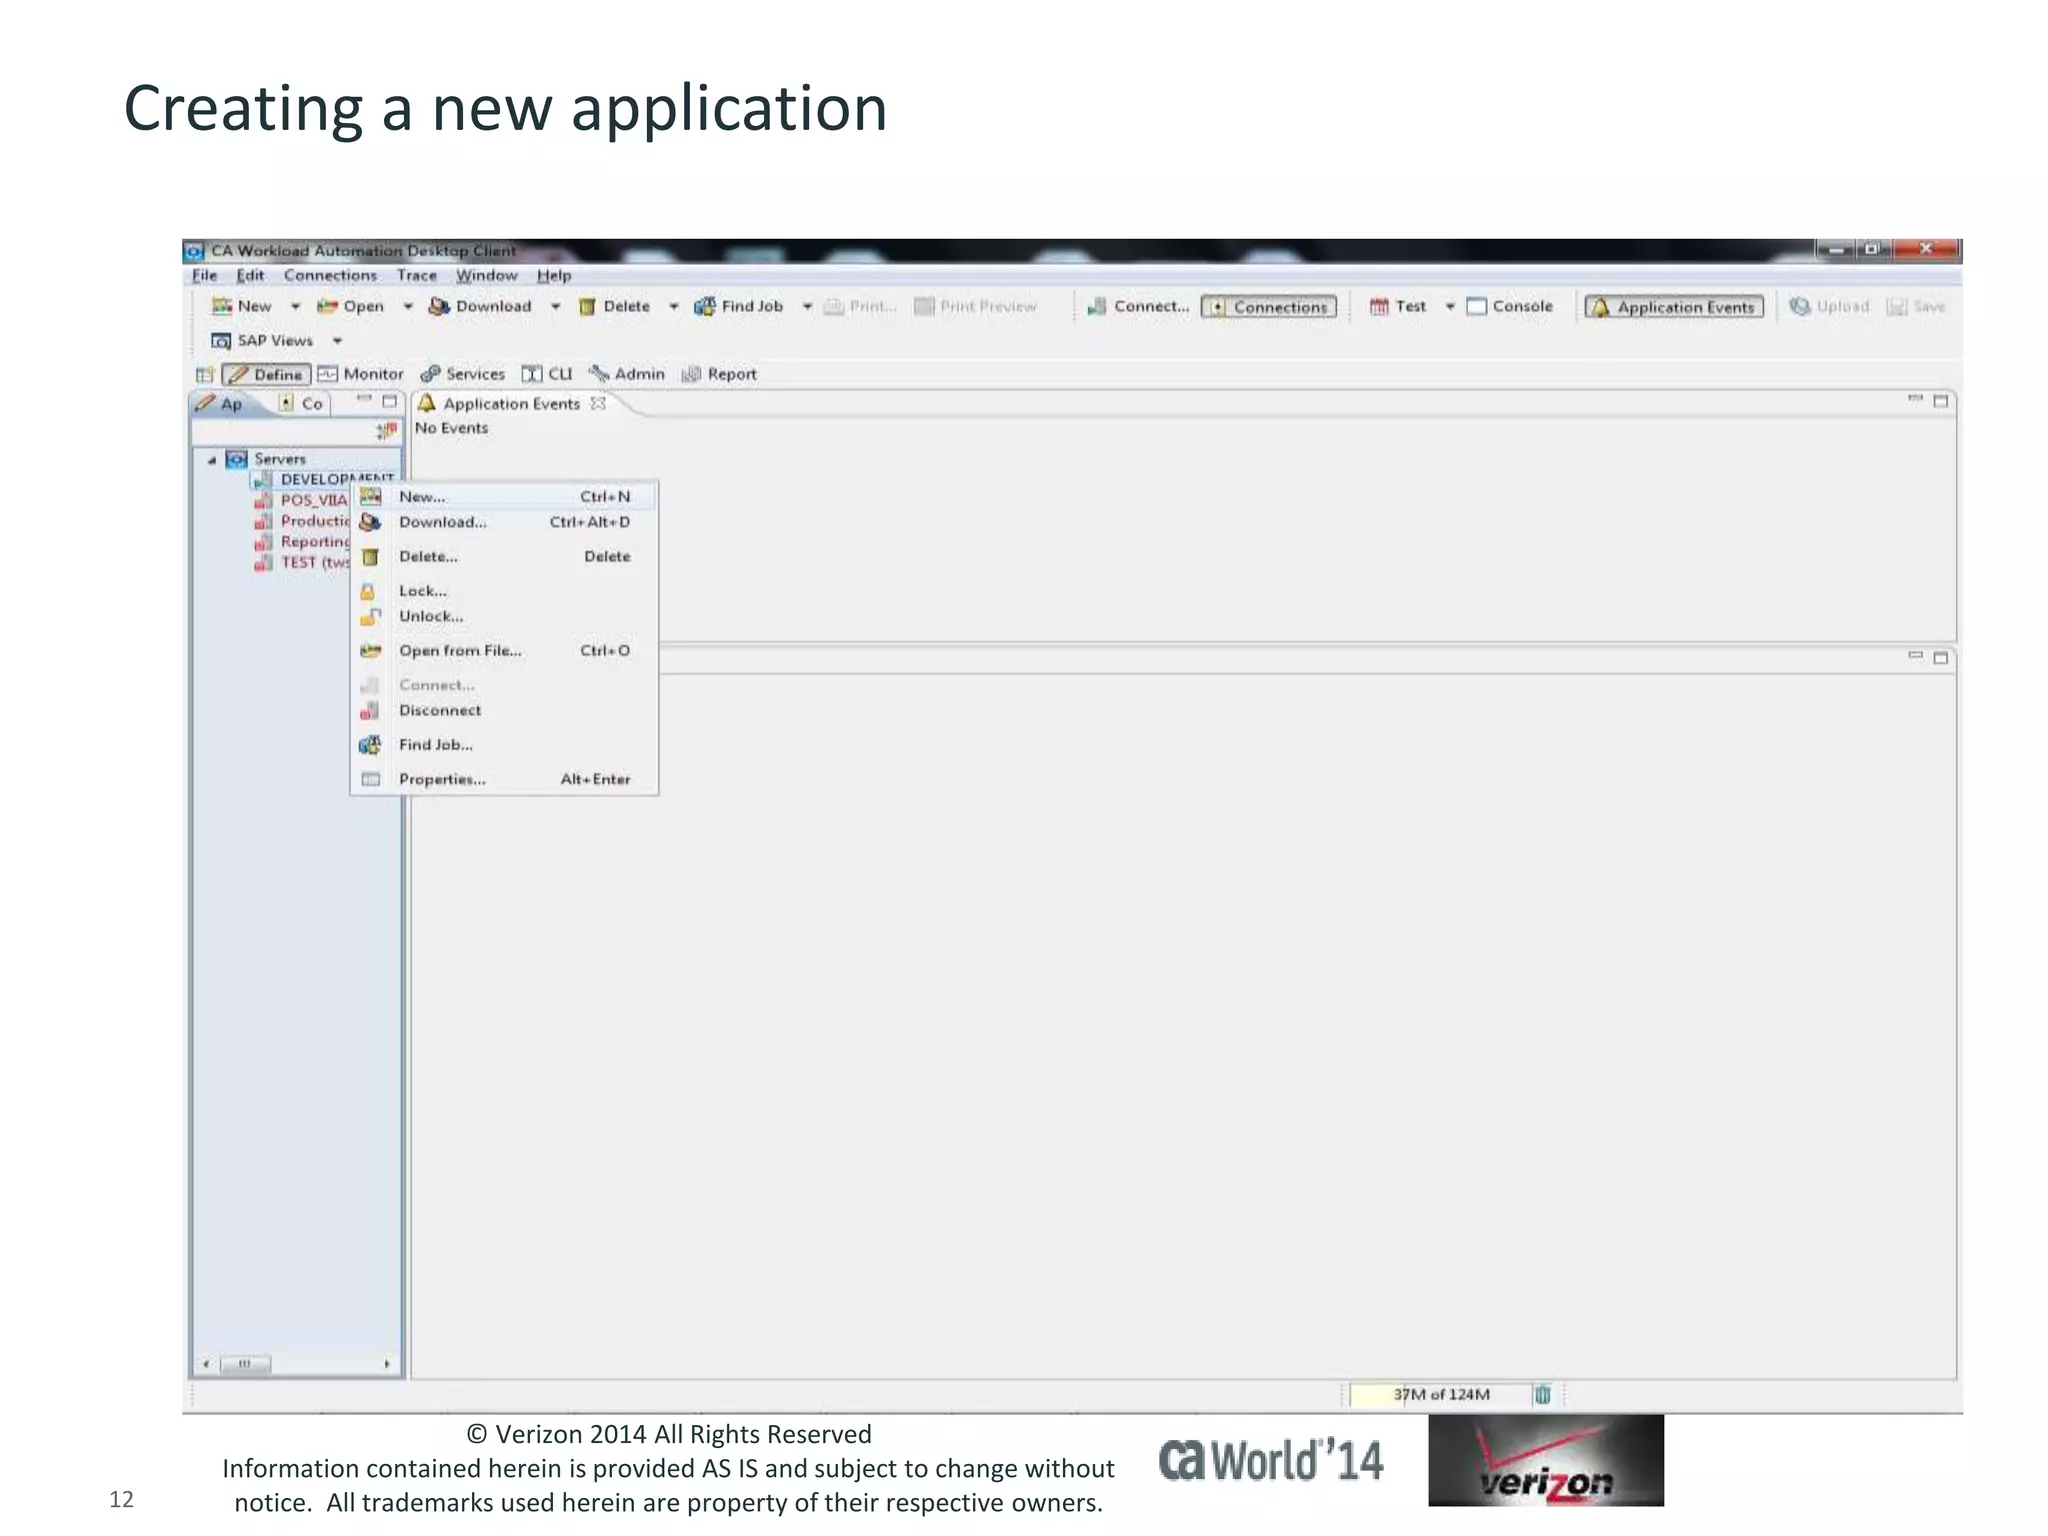Select the Ap tab in left panel

221,404
